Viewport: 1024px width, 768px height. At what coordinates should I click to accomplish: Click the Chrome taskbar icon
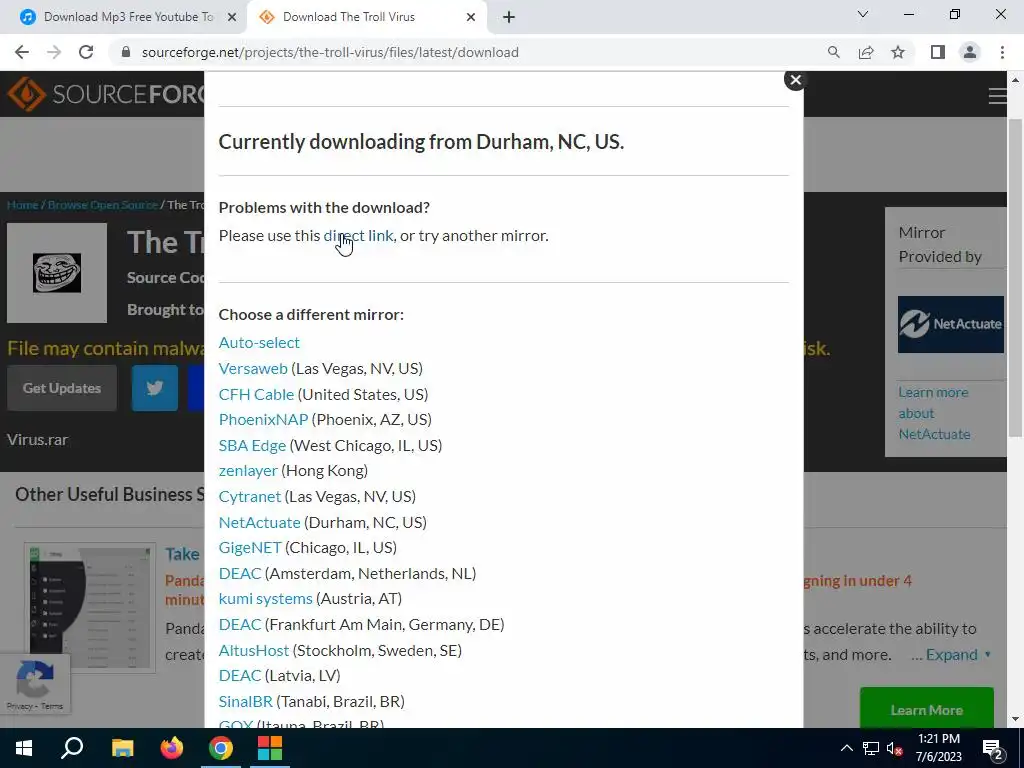[x=221, y=748]
